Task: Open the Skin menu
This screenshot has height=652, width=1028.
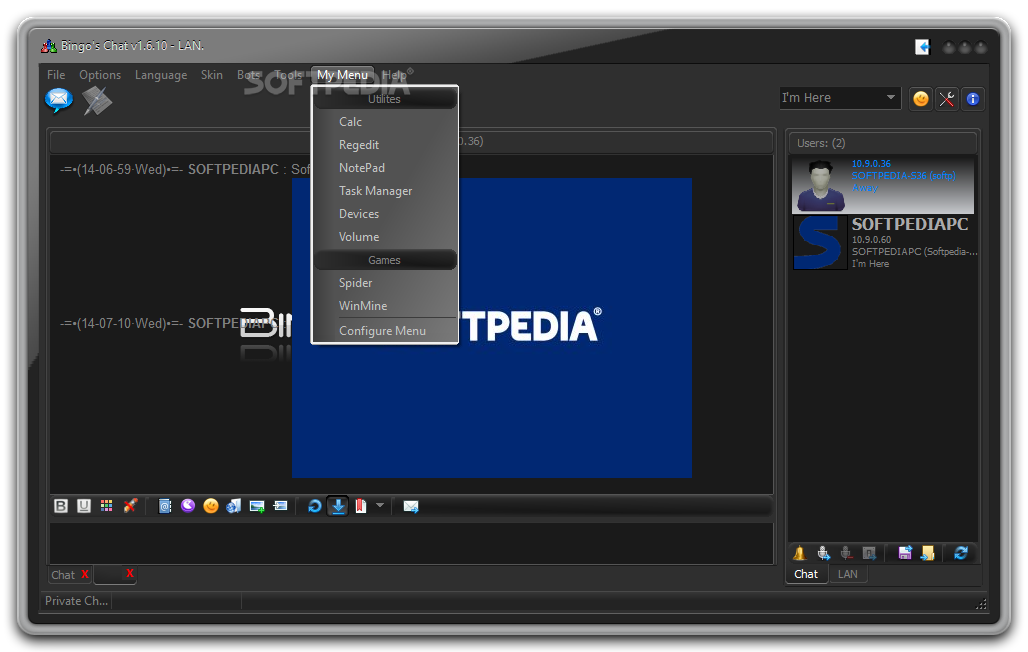Action: [212, 75]
